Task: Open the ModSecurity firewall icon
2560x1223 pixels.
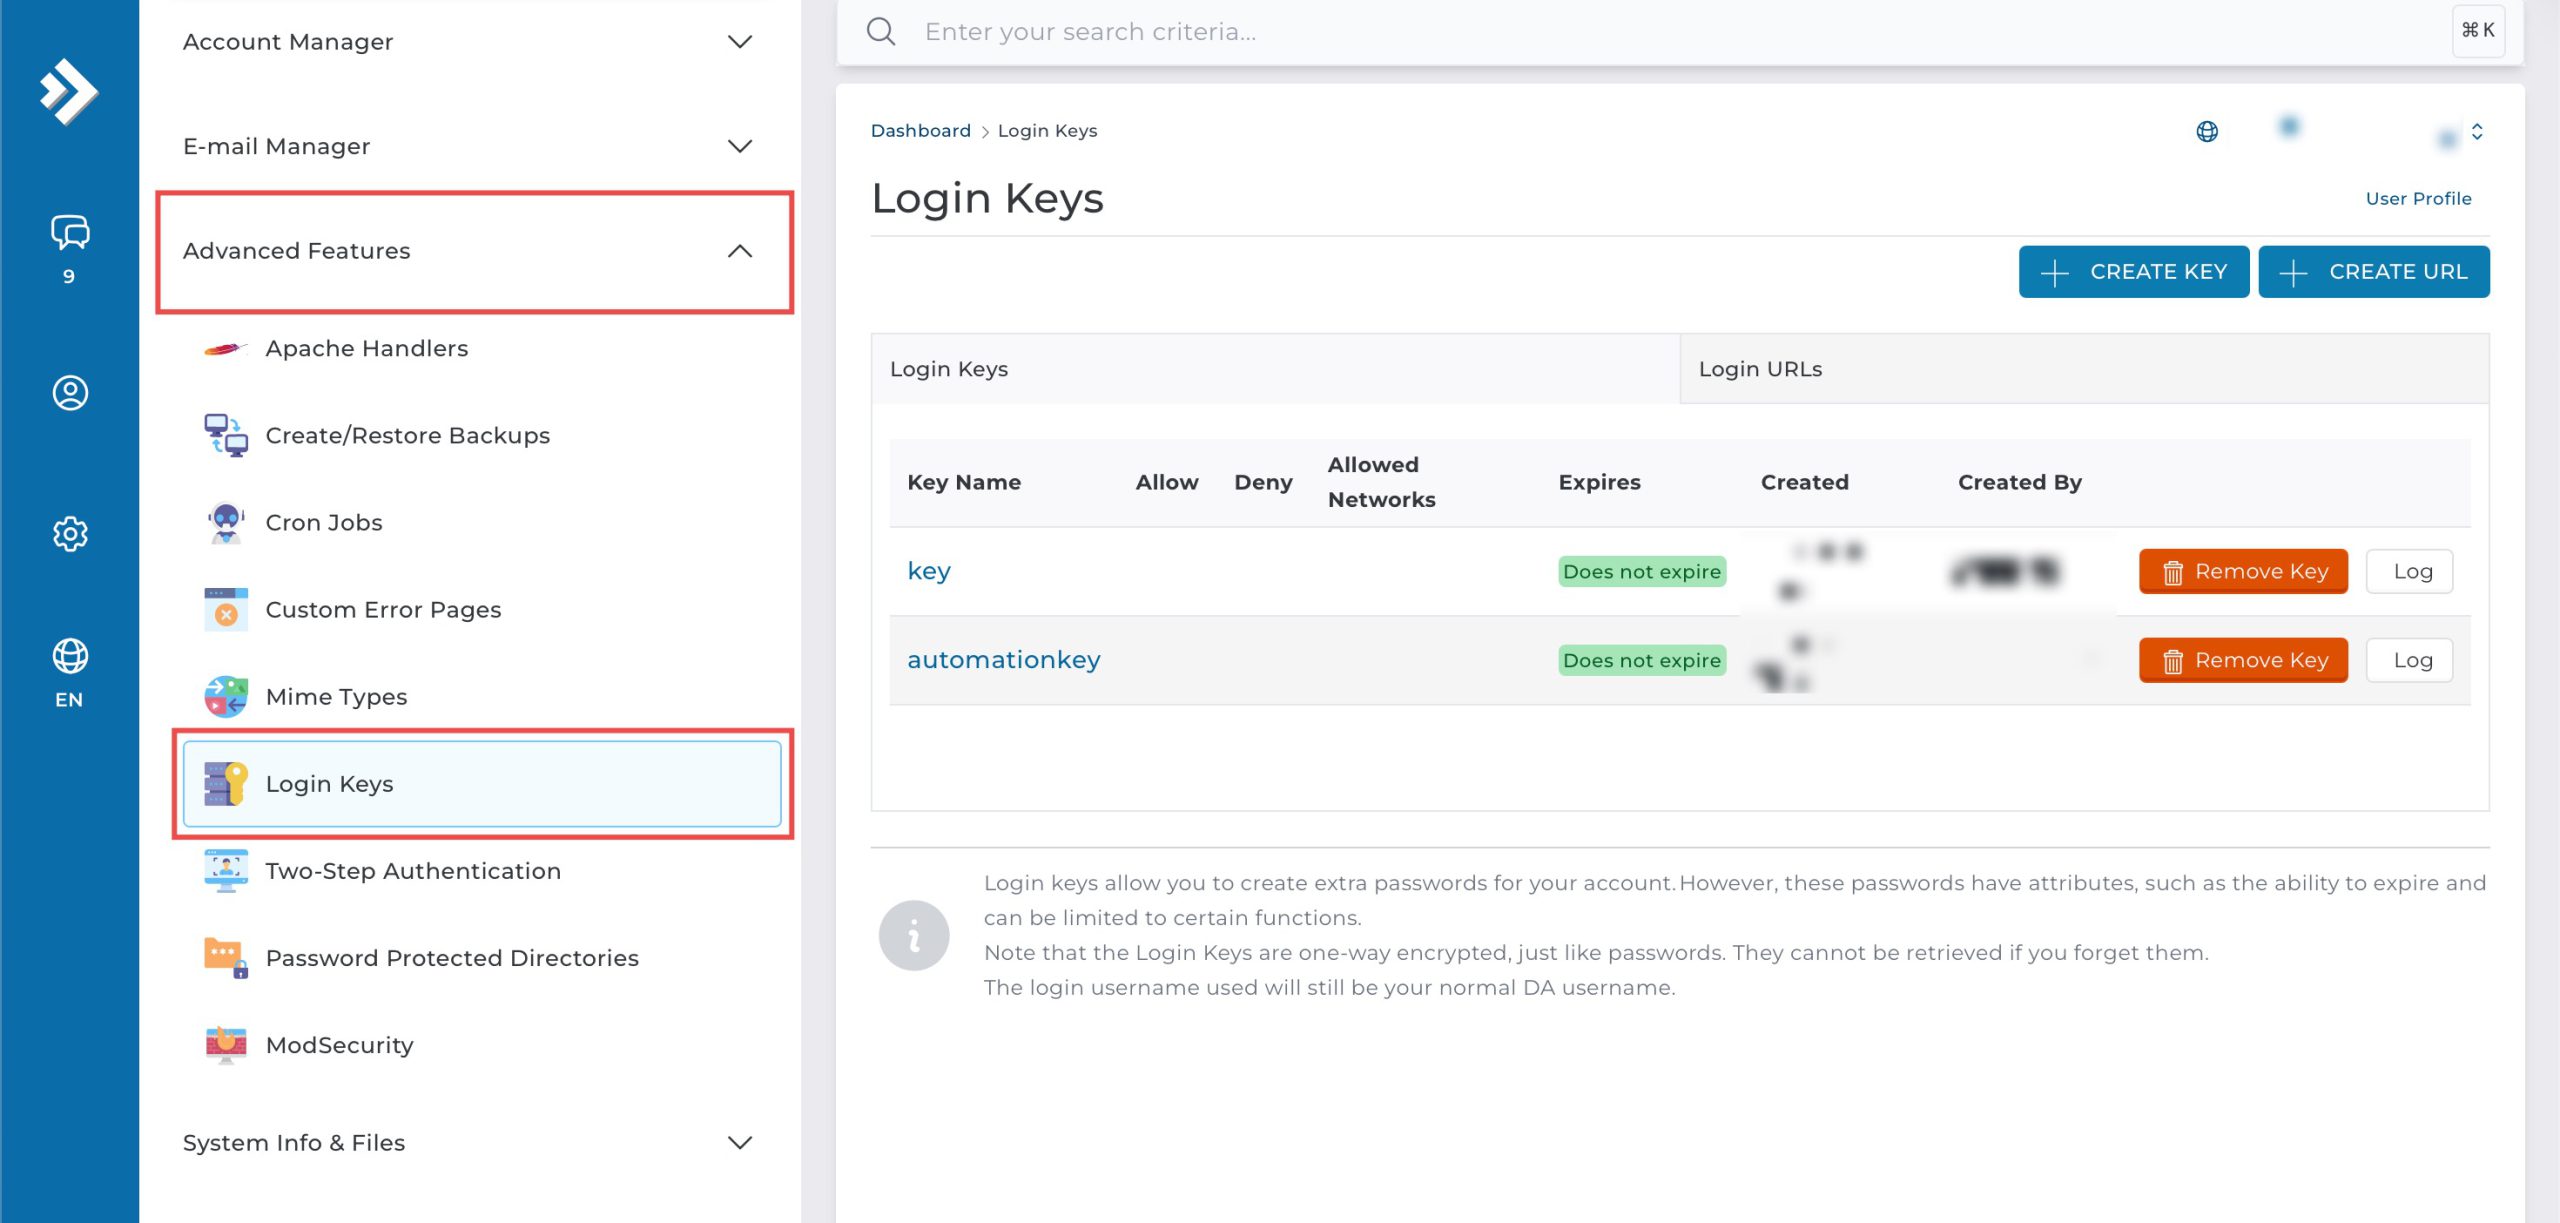Action: click(x=226, y=1045)
